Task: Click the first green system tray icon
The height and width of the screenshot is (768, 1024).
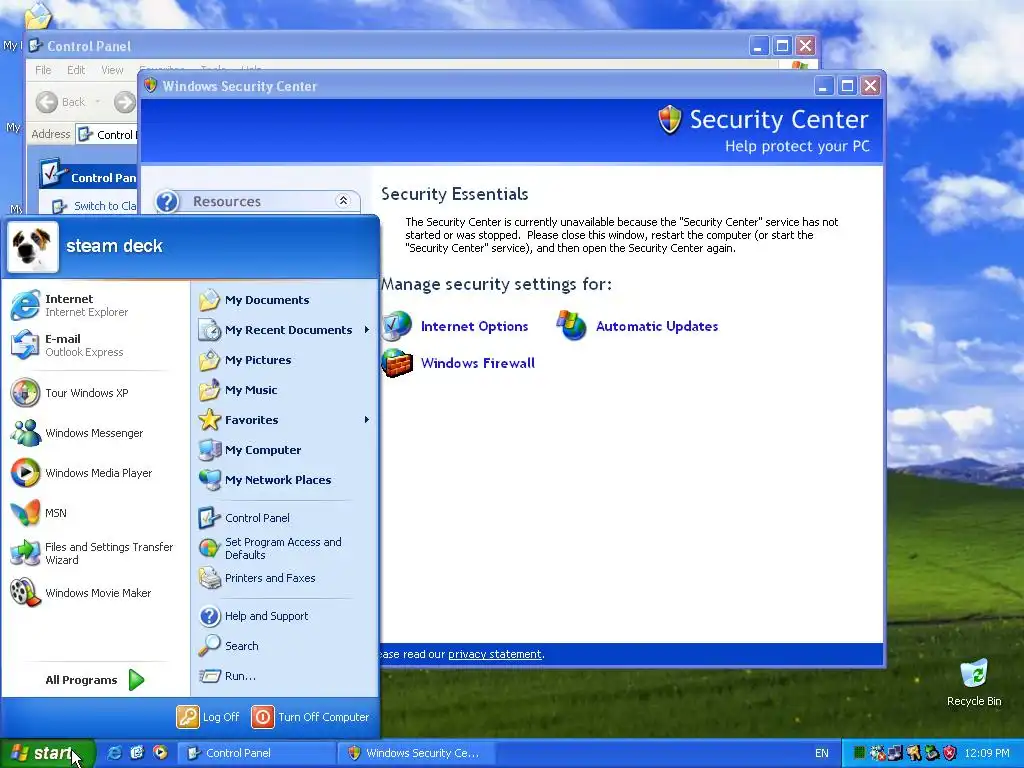Action: pos(859,753)
